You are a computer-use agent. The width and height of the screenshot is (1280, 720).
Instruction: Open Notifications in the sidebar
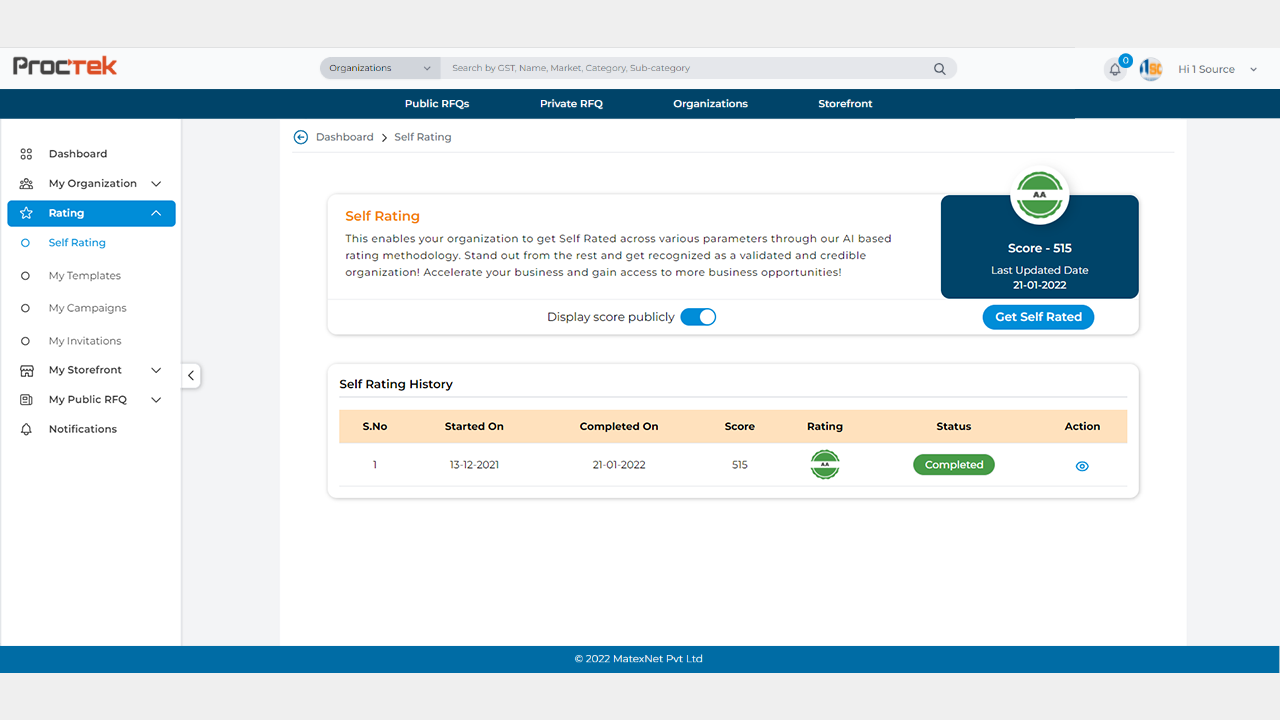pos(82,429)
